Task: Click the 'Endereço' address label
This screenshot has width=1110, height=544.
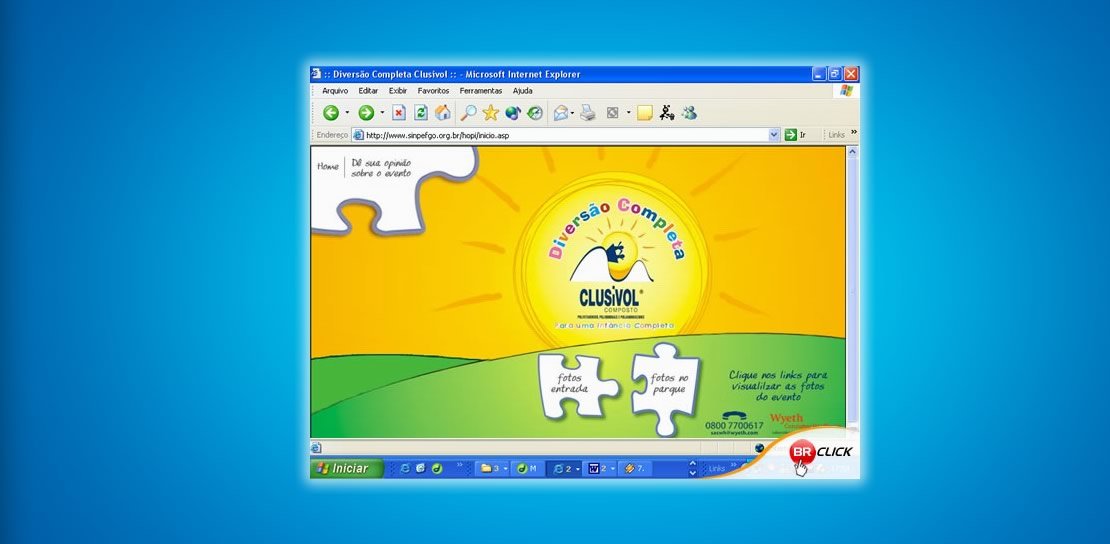Action: click(332, 135)
